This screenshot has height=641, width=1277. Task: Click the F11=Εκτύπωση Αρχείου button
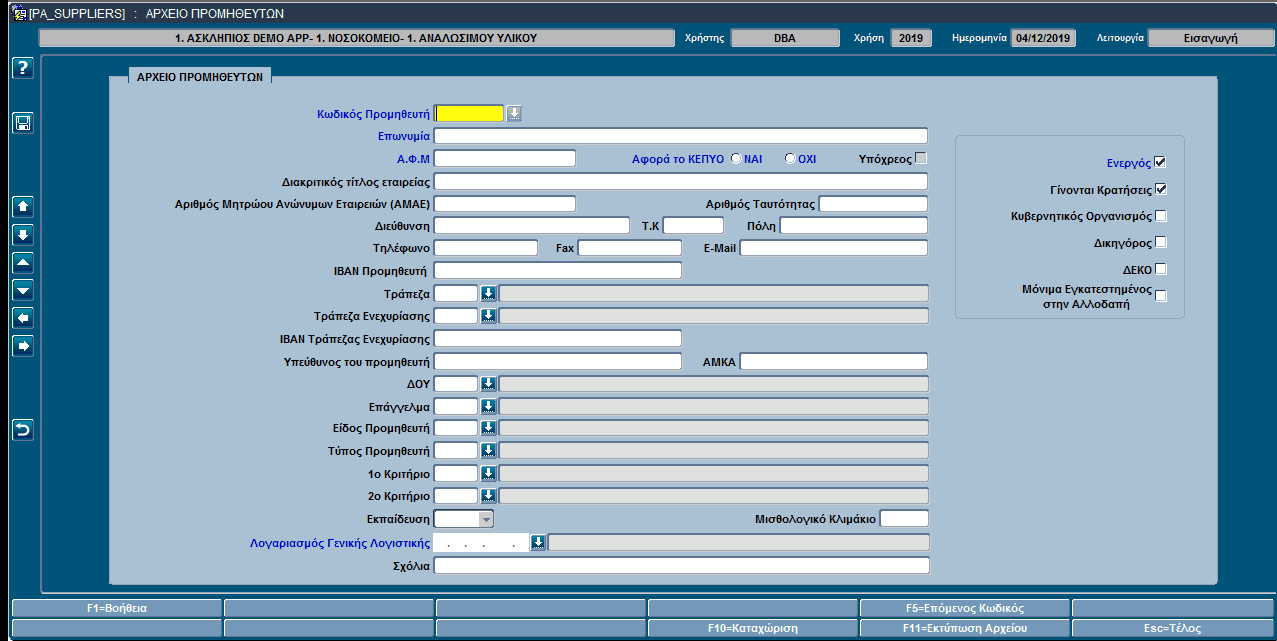pos(964,628)
